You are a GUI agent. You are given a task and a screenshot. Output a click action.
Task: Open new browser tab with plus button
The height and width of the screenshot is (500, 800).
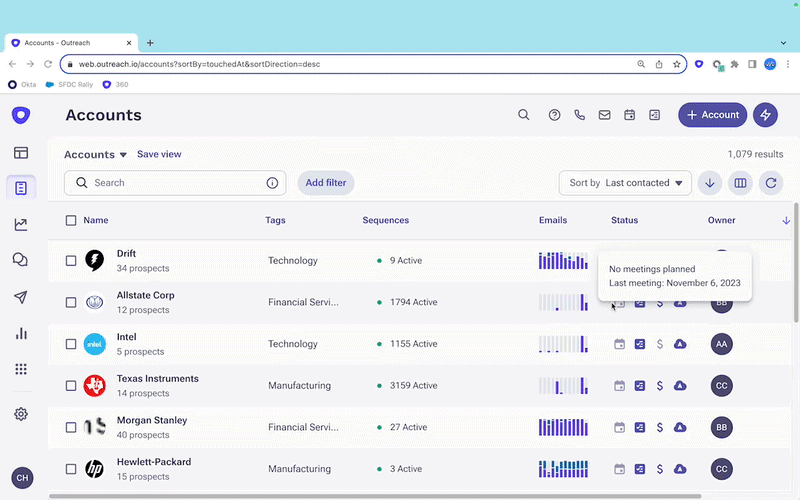(x=150, y=43)
